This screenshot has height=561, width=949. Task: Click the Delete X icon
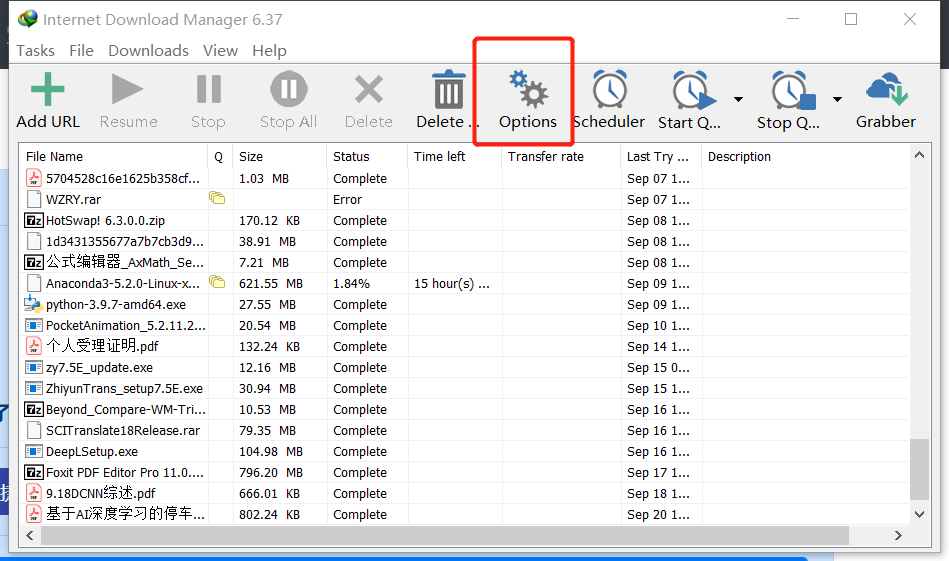pyautogui.click(x=369, y=90)
